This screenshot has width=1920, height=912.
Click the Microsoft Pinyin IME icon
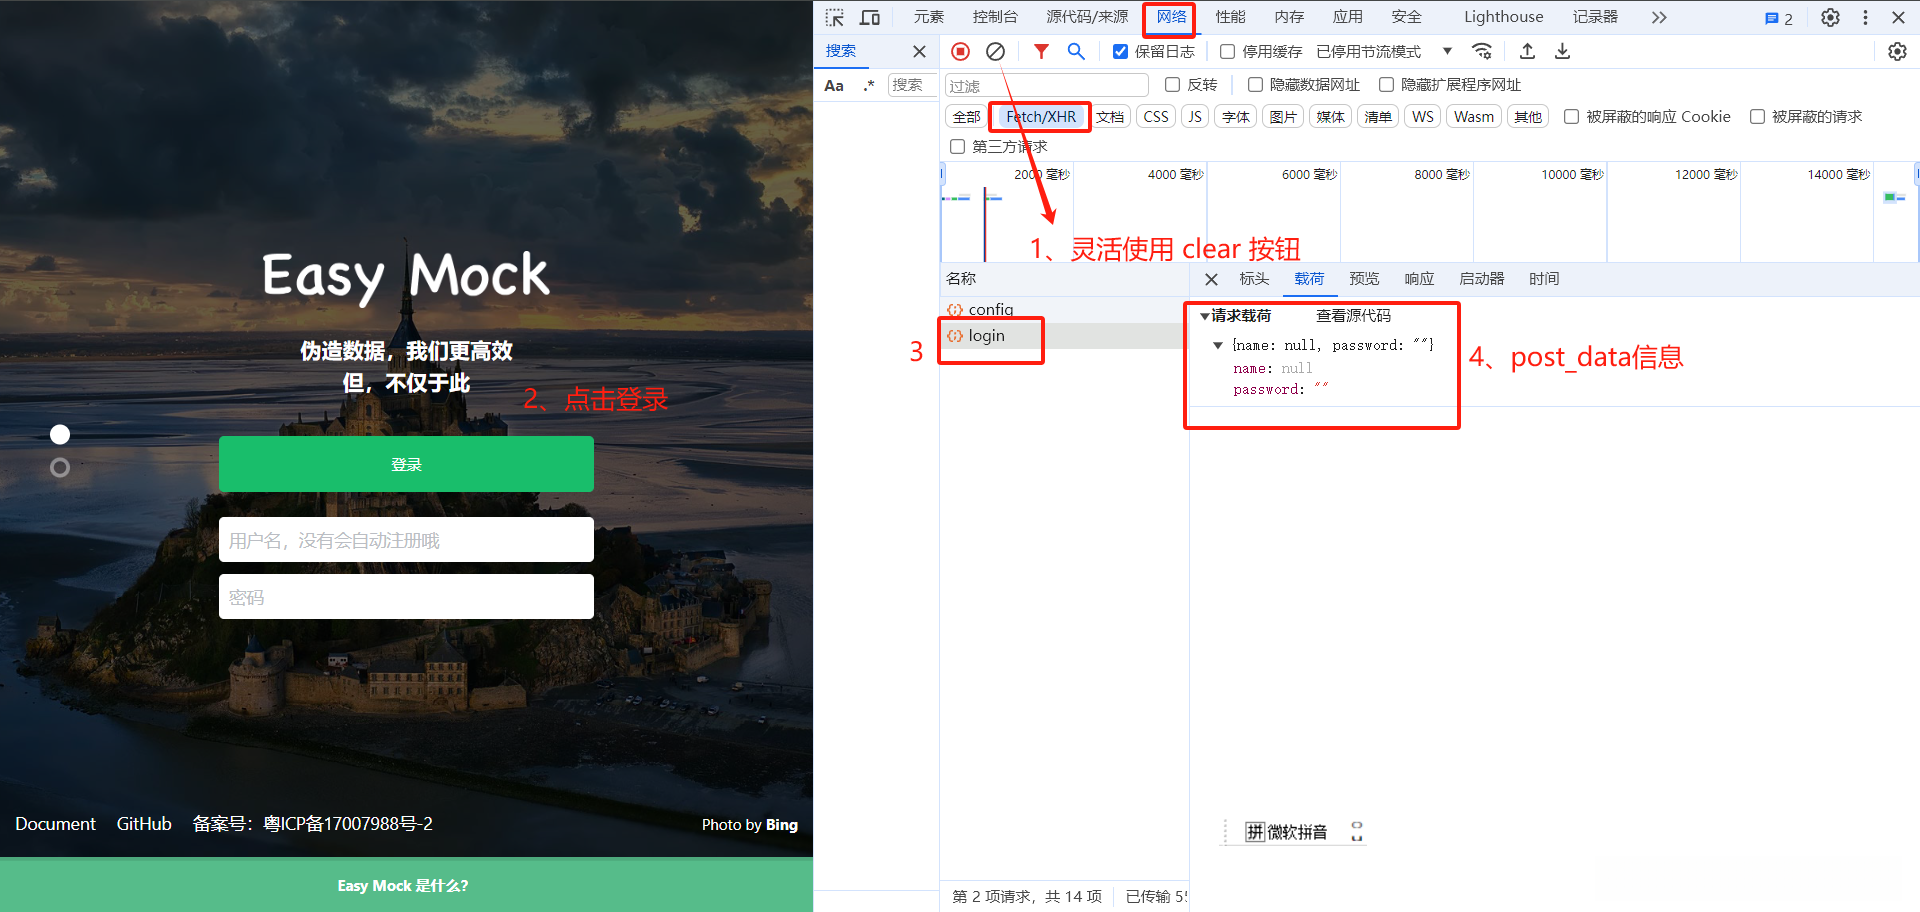[x=1255, y=831]
